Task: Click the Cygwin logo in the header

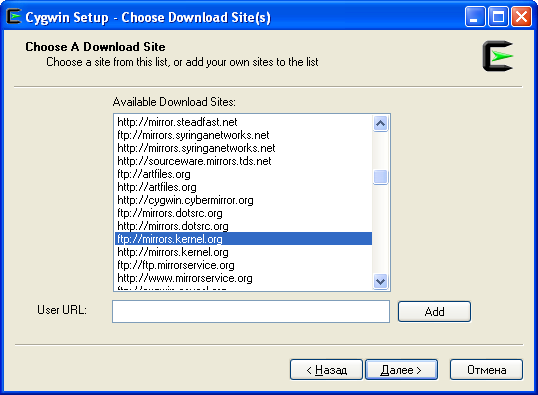Action: coord(498,56)
